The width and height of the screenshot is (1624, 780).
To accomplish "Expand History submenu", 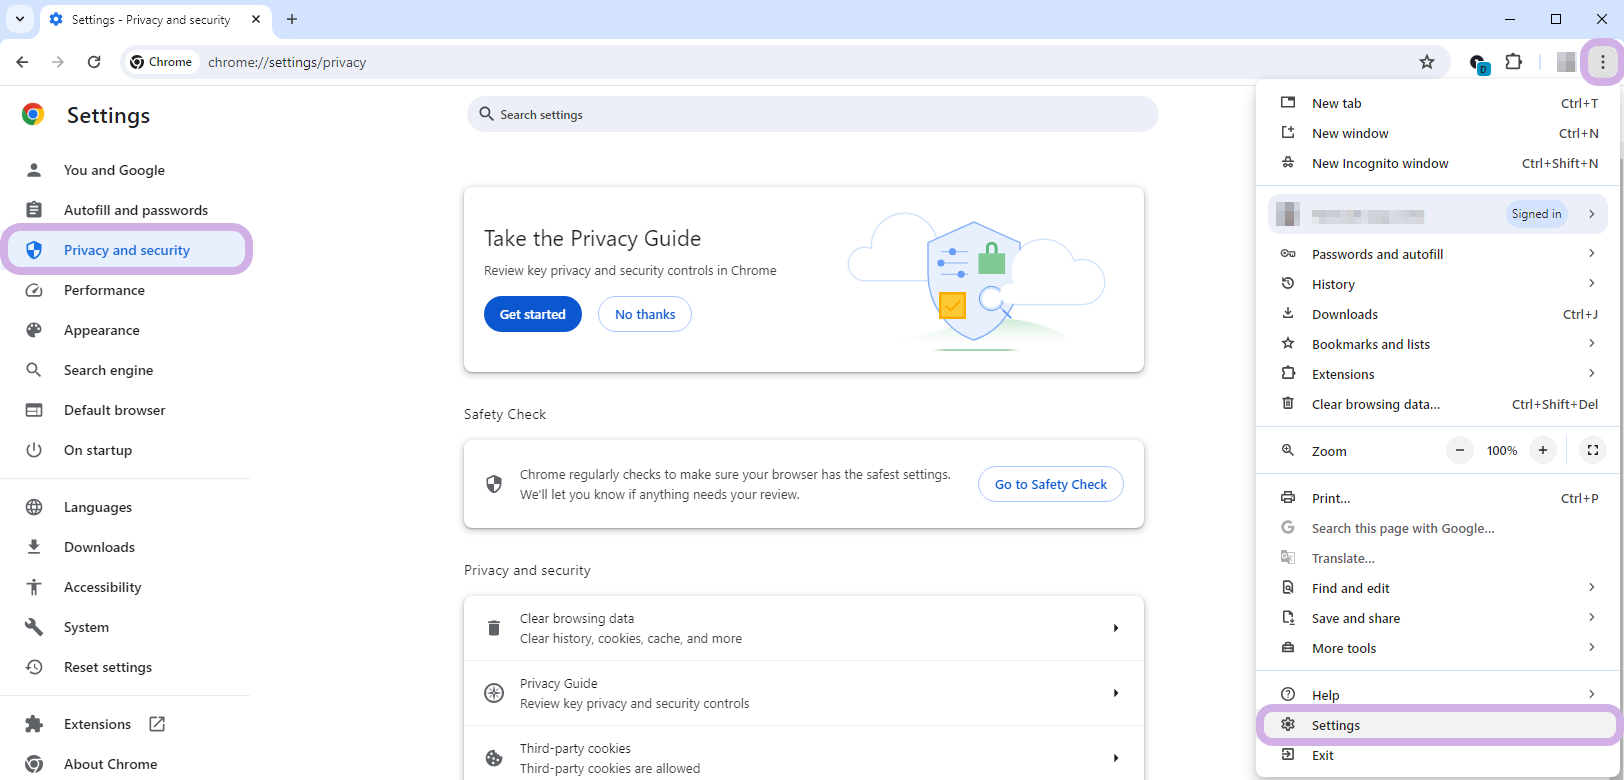I will 1438,284.
